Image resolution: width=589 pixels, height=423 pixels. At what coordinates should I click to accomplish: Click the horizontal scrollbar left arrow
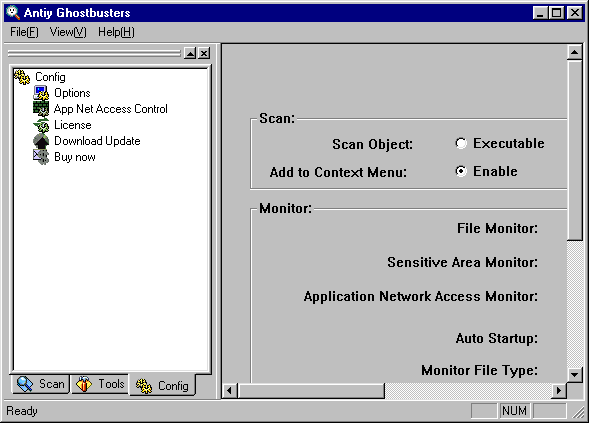(230, 391)
